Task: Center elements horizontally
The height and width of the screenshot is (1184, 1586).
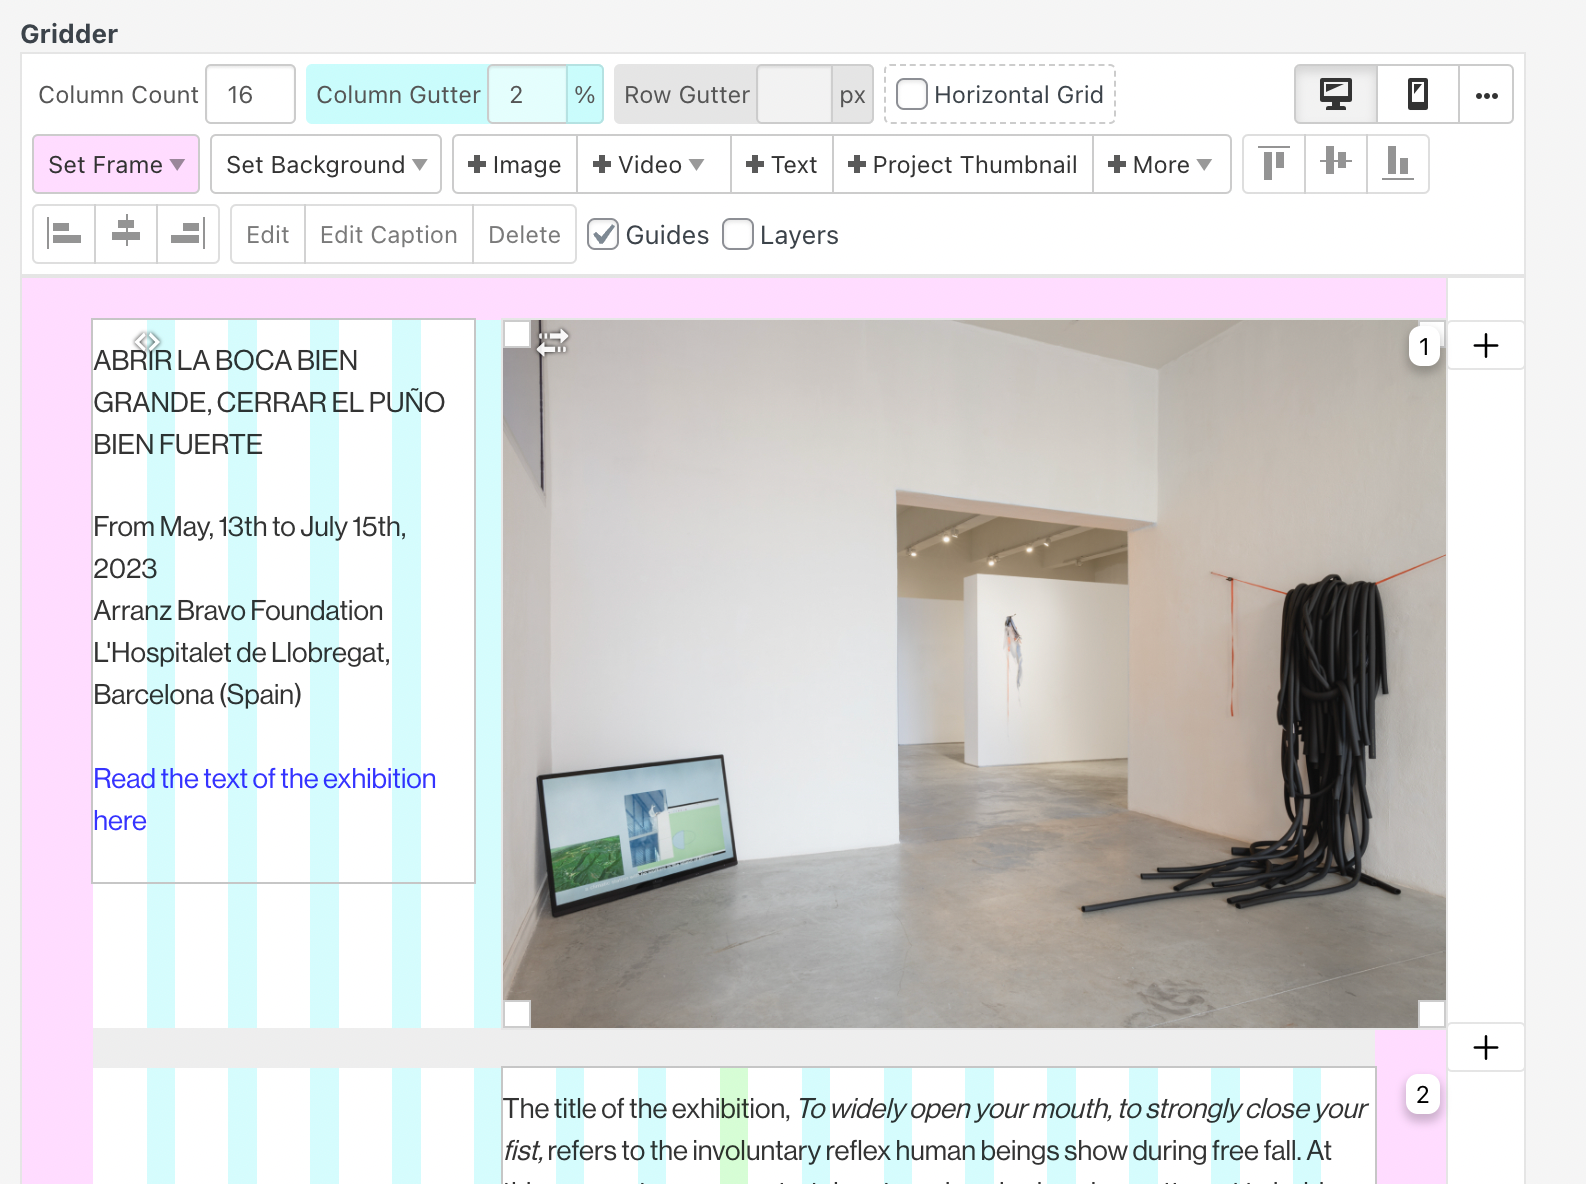Action: click(126, 234)
